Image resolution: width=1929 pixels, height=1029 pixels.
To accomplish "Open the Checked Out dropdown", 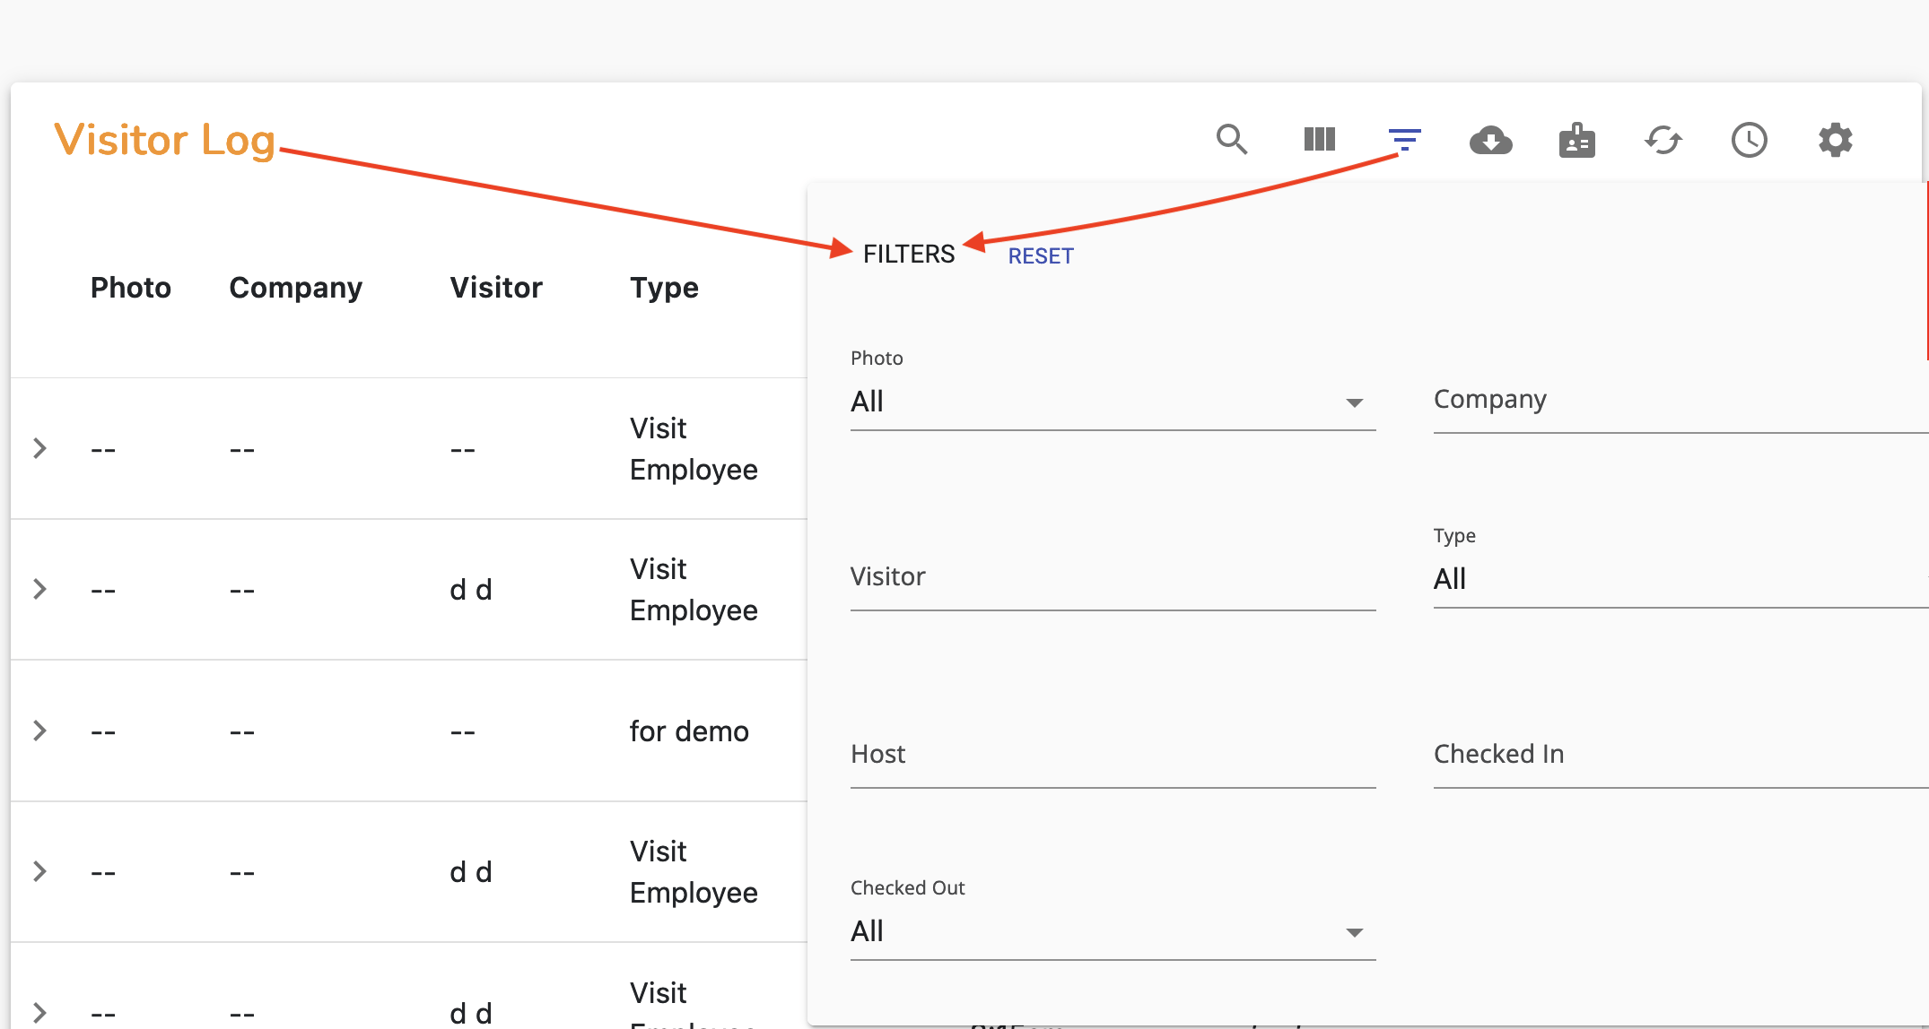I will [1112, 931].
